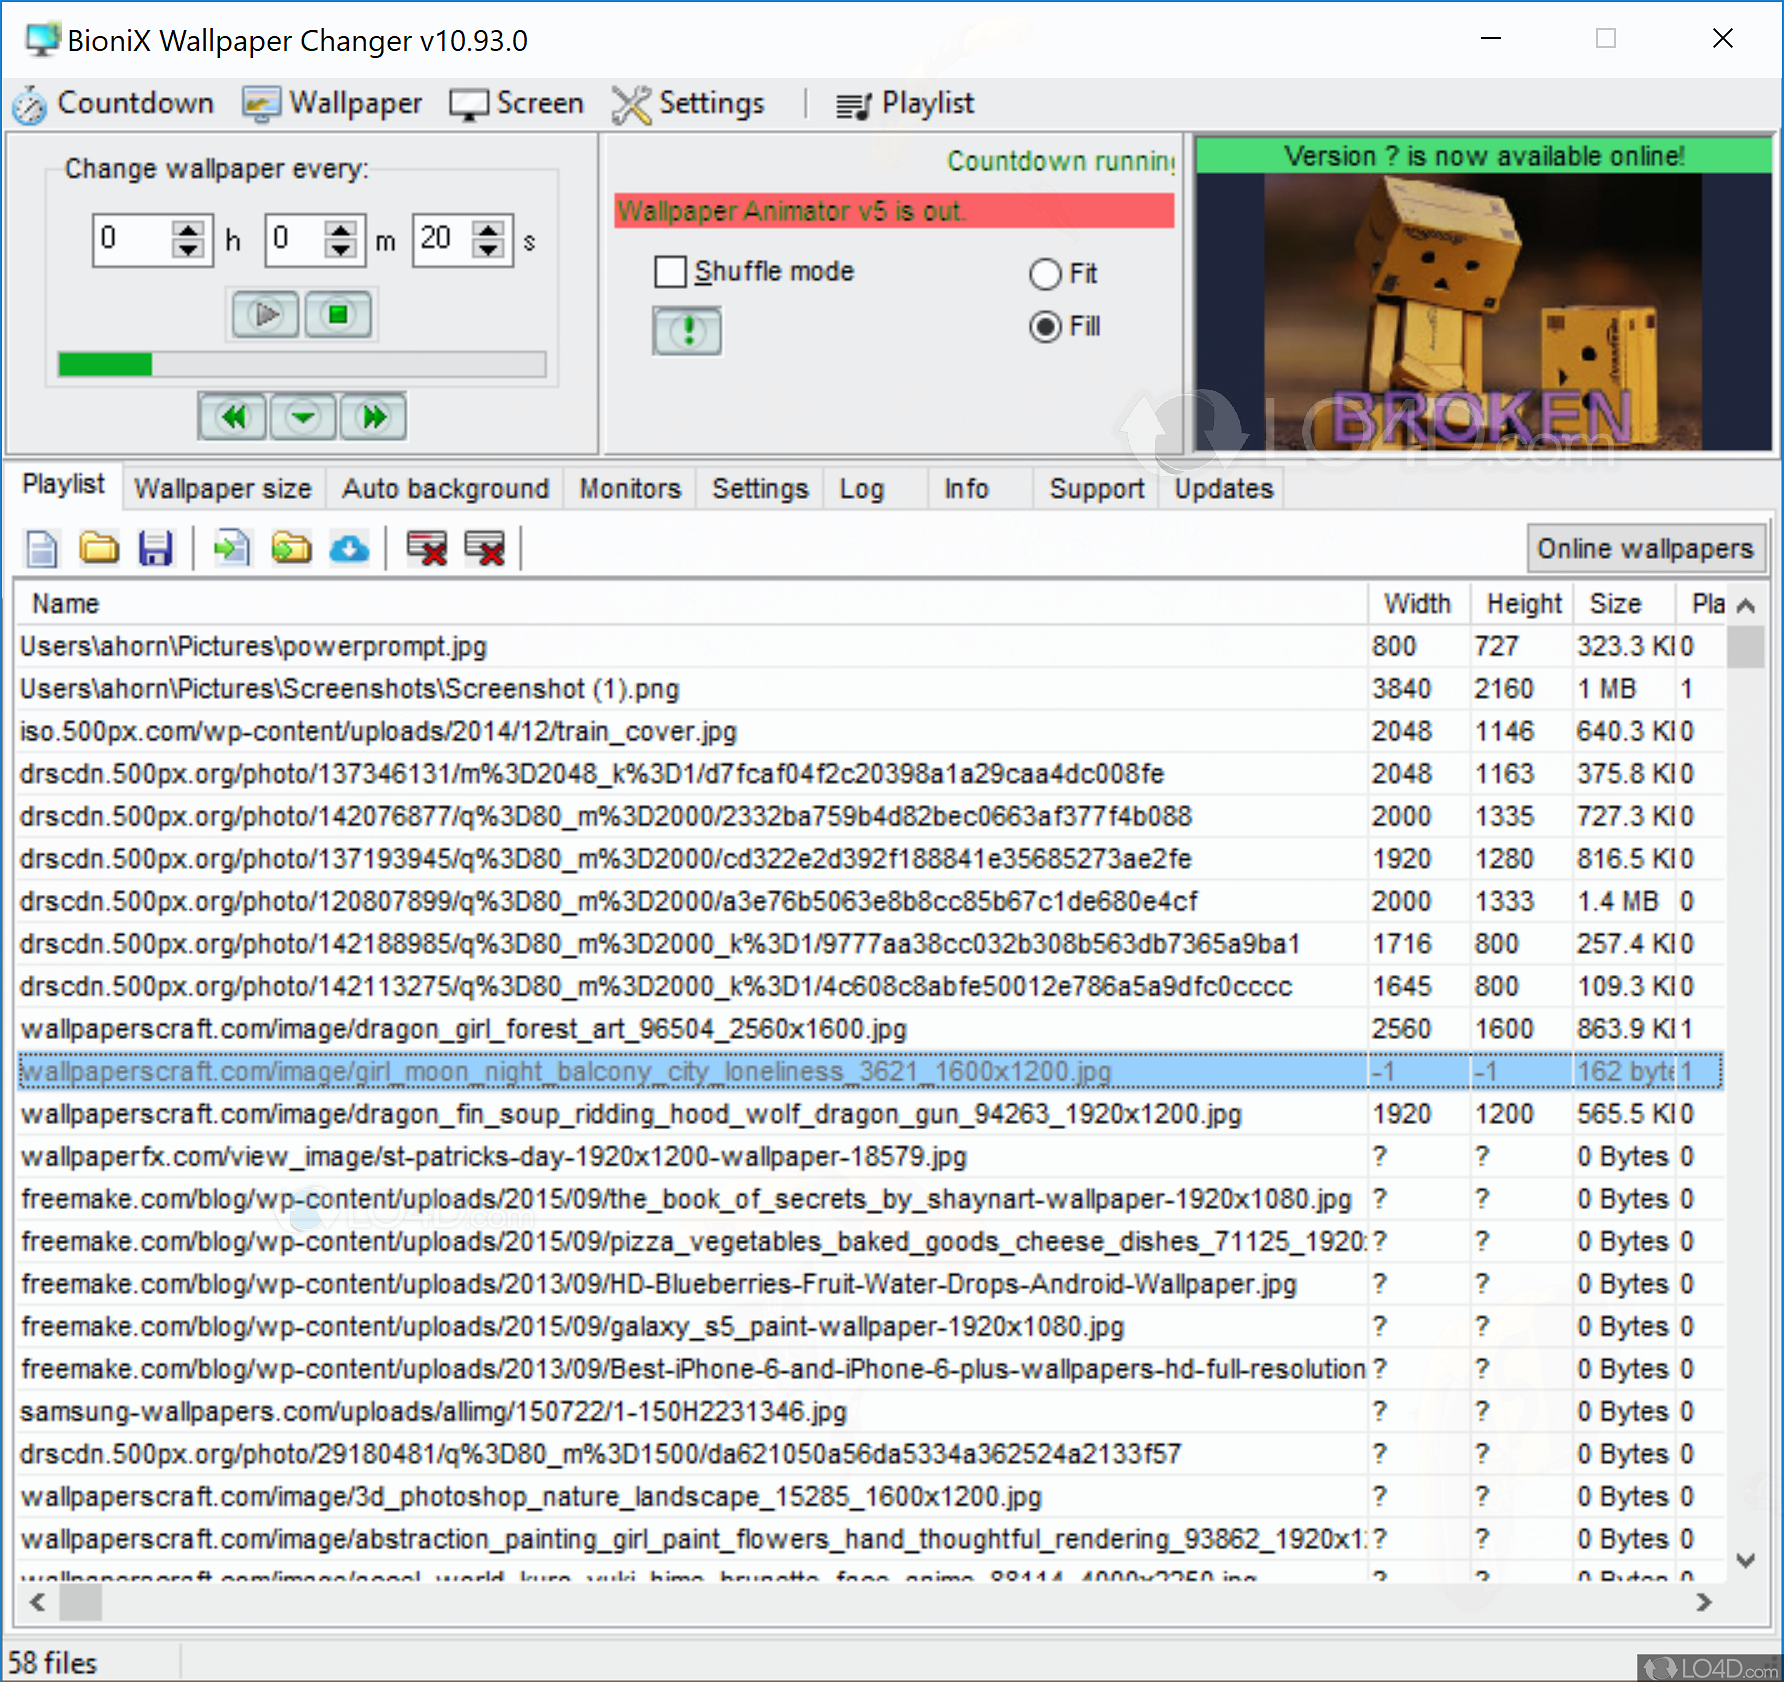
Task: Enable Shuffle mode checkbox
Action: (x=670, y=272)
